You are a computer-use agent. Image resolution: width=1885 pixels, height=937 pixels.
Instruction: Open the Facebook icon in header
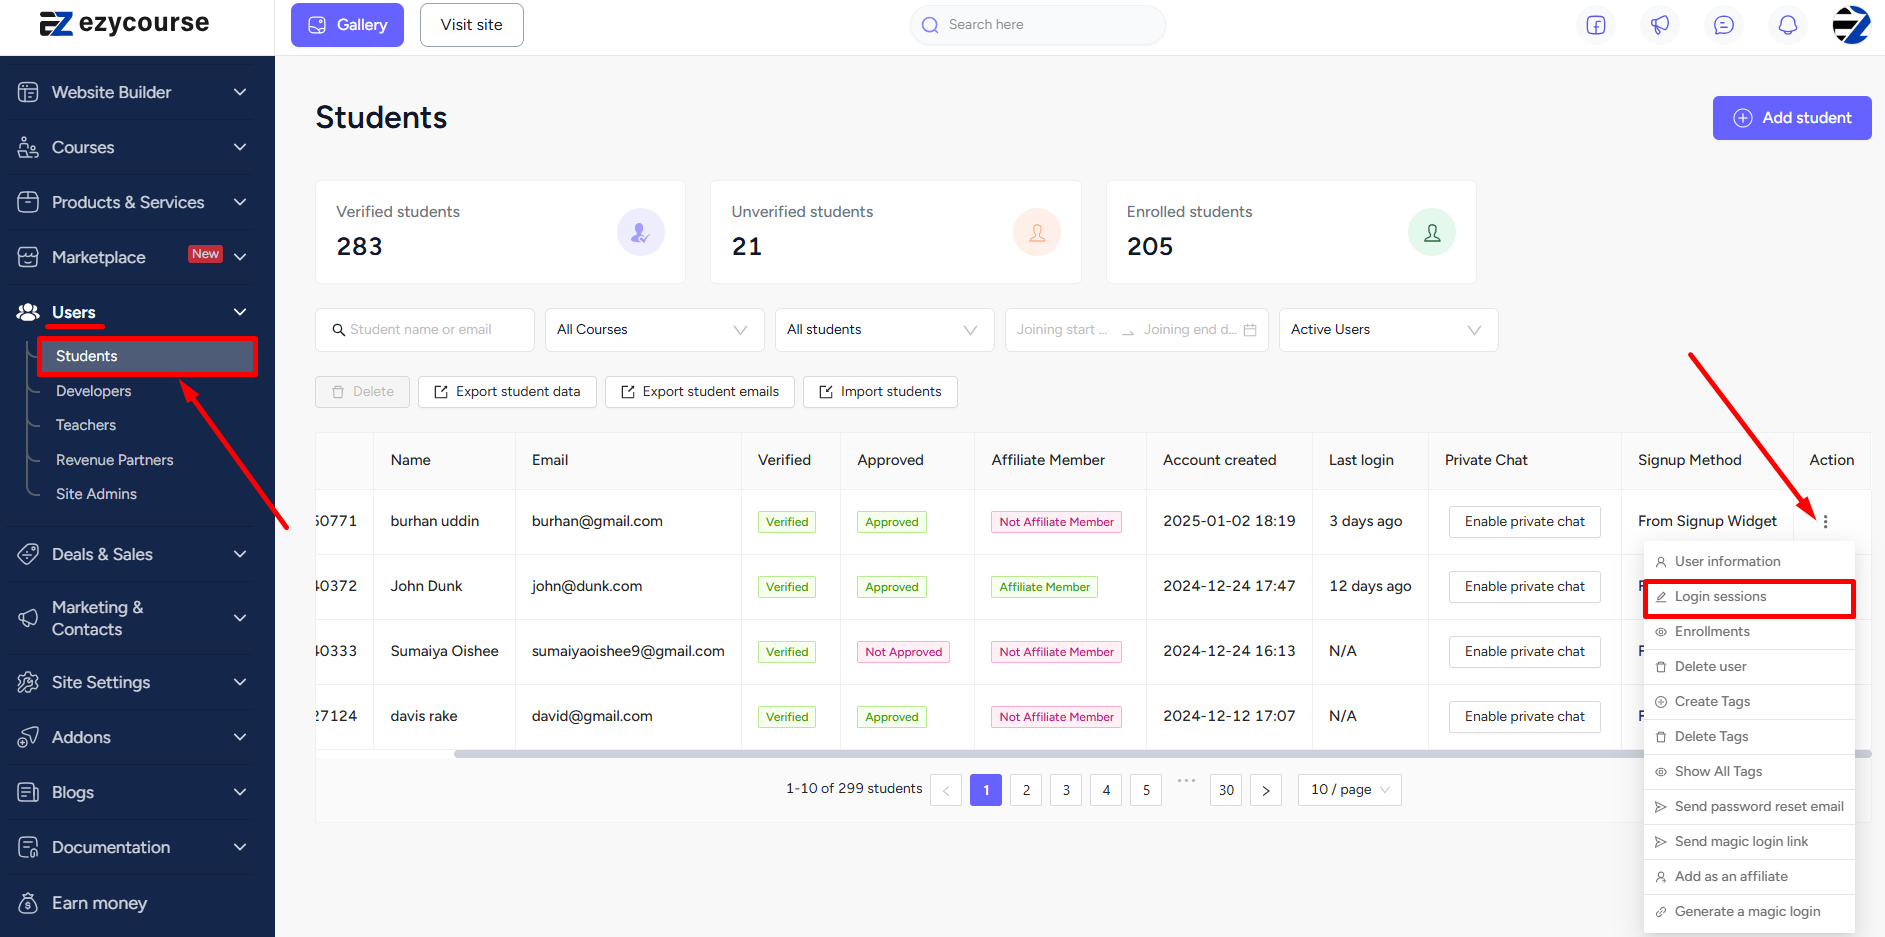coord(1596,25)
